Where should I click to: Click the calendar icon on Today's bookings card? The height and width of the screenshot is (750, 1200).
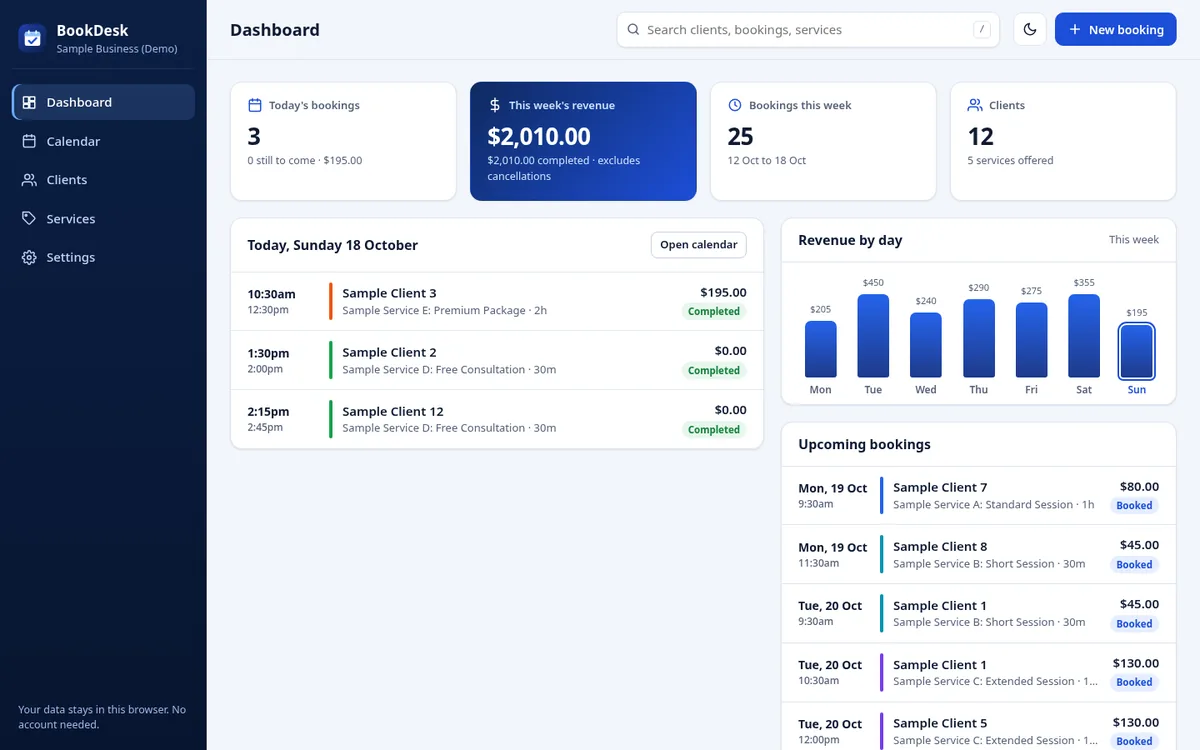click(255, 105)
